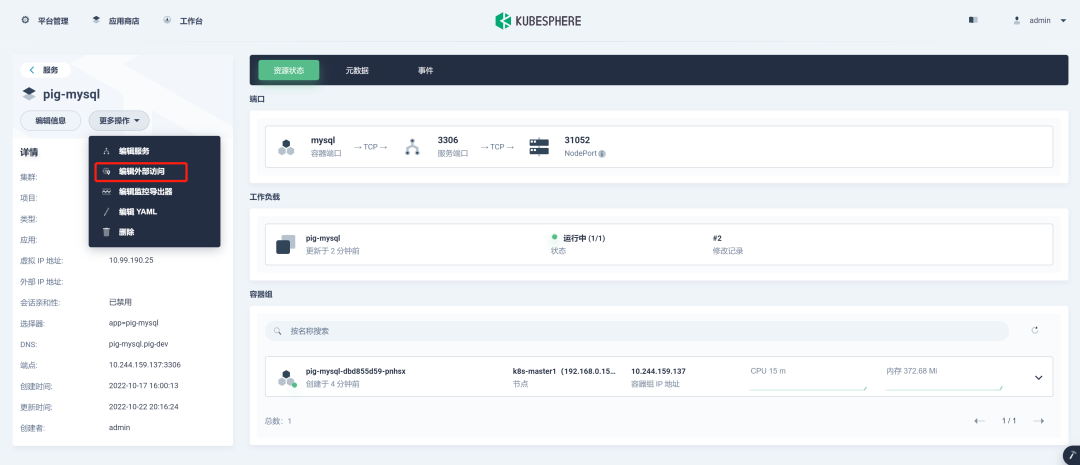This screenshot has width=1080, height=465.
Task: Click the document icon beside admin
Action: (x=973, y=21)
